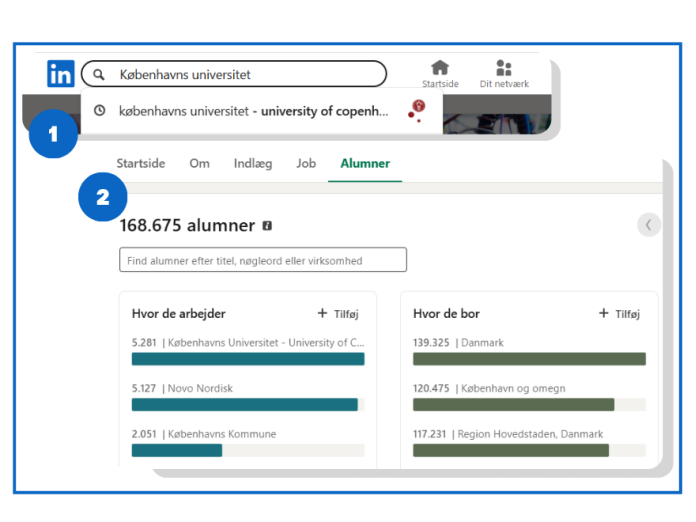Viewport: 696px width, 522px height.
Task: Select the Københavns Universitet employer bar
Action: (x=248, y=359)
